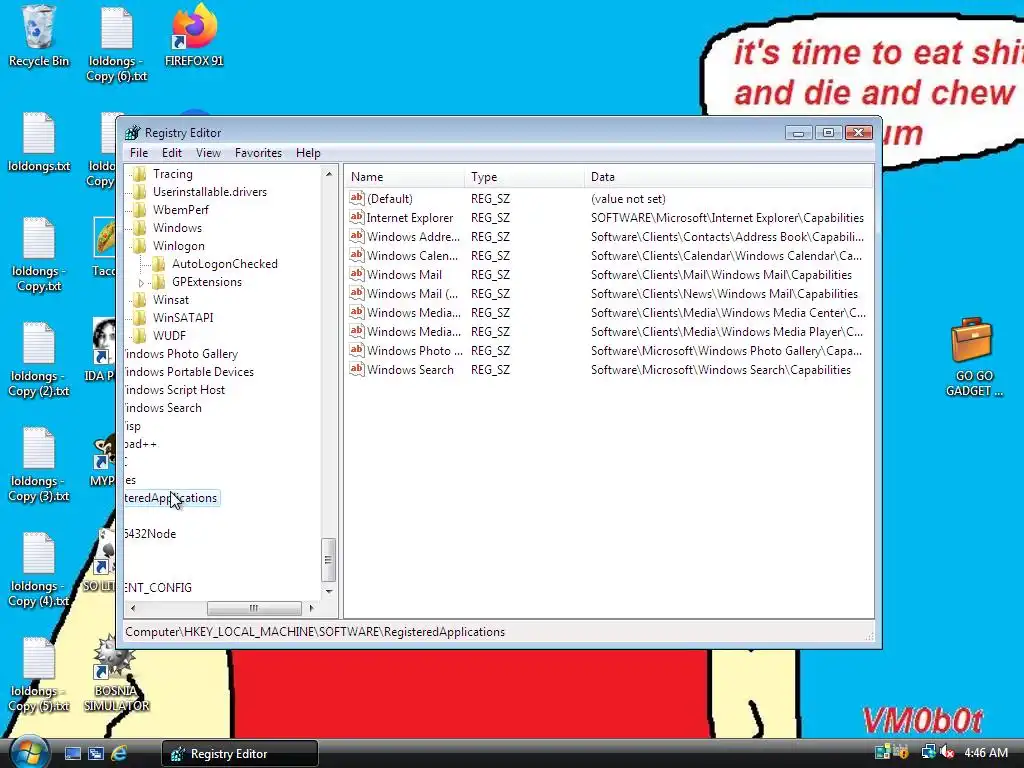
Task: Select the (Default) value icon
Action: click(357, 198)
